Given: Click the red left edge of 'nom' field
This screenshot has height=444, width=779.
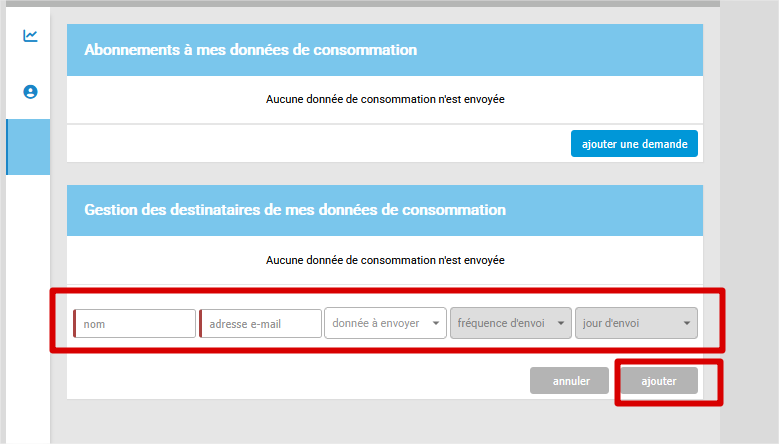Looking at the screenshot, I should point(75,324).
